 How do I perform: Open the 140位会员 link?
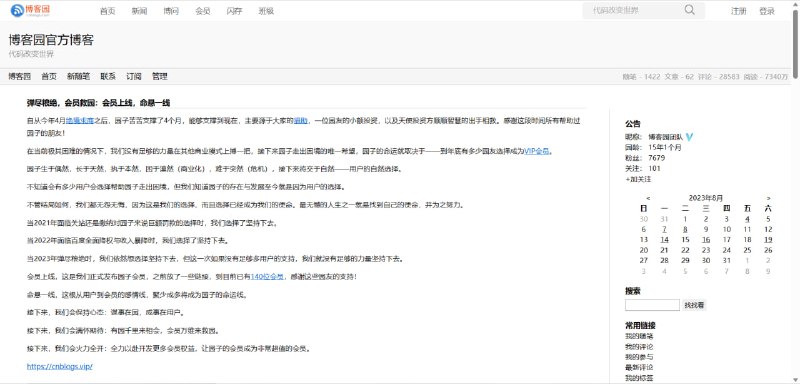click(267, 277)
